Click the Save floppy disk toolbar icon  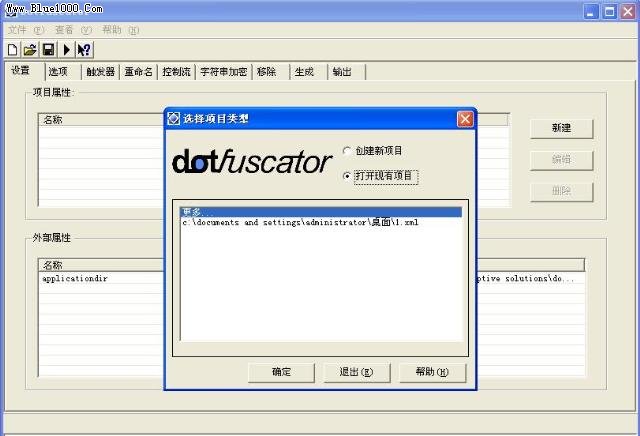(x=47, y=49)
